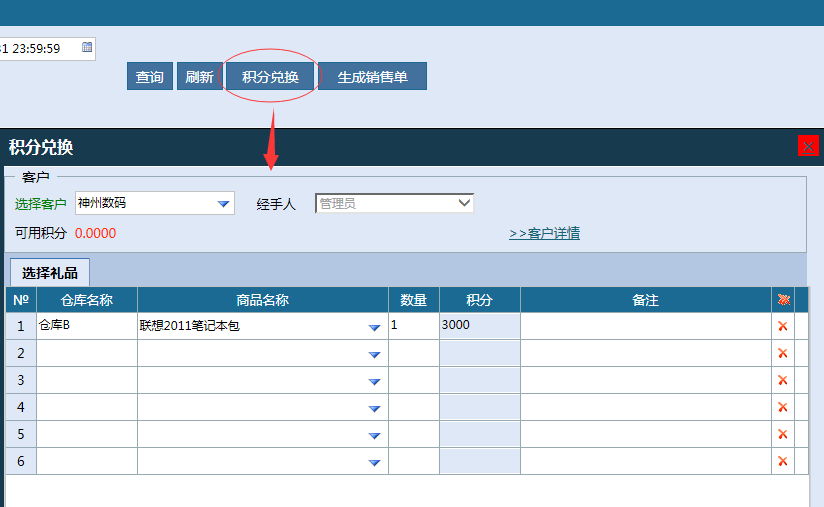Click the 积分 column header

480,300
